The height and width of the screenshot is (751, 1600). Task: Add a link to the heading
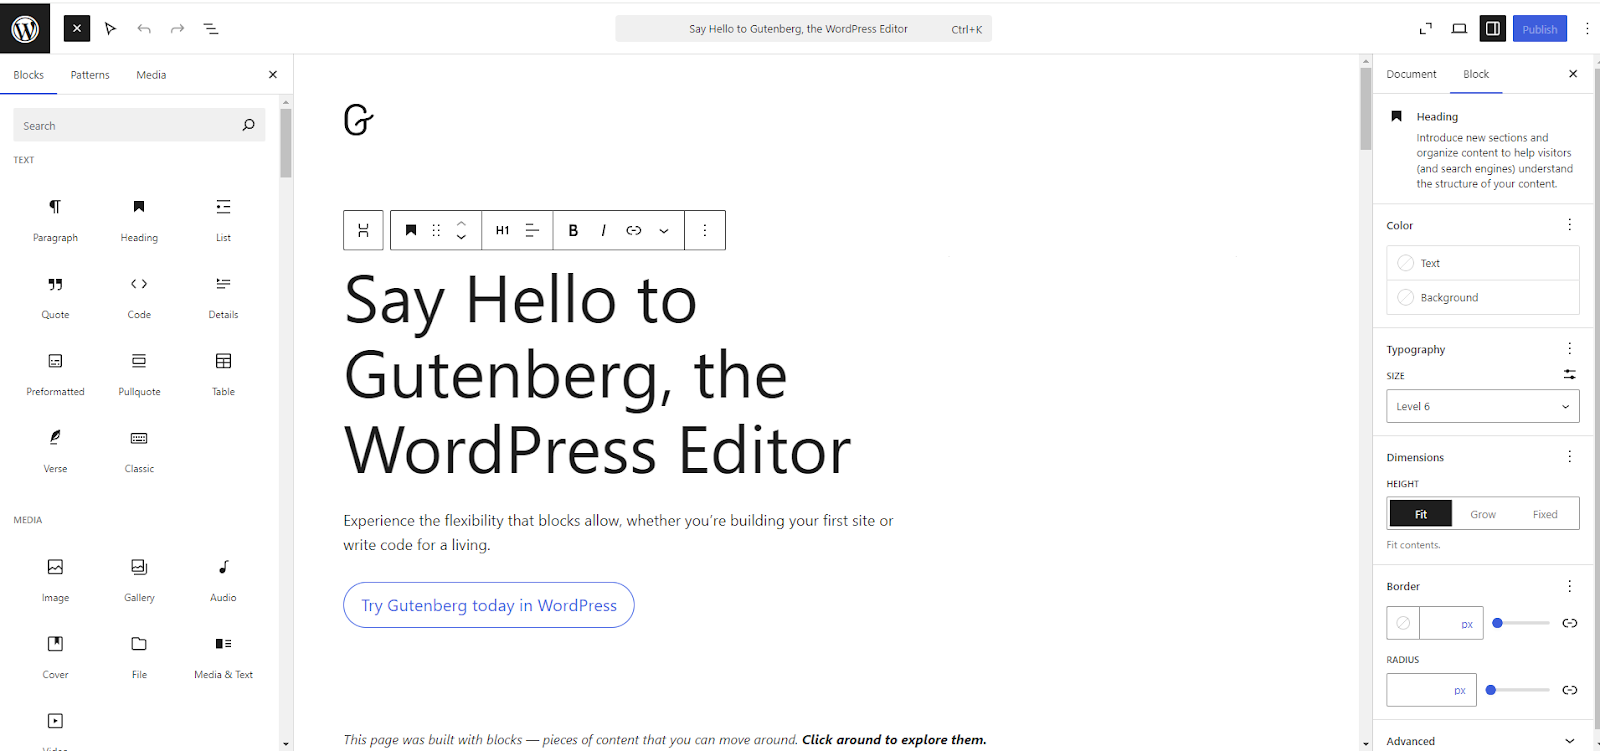[634, 230]
